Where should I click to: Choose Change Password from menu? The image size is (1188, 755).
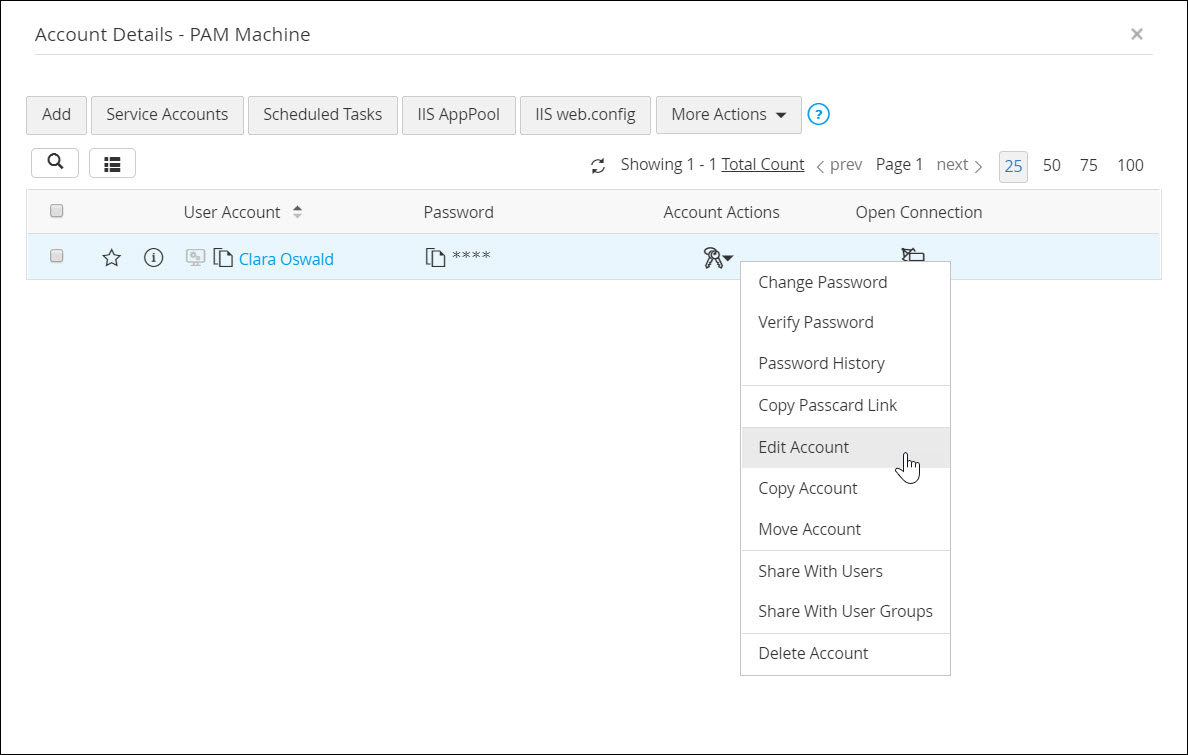(x=845, y=282)
